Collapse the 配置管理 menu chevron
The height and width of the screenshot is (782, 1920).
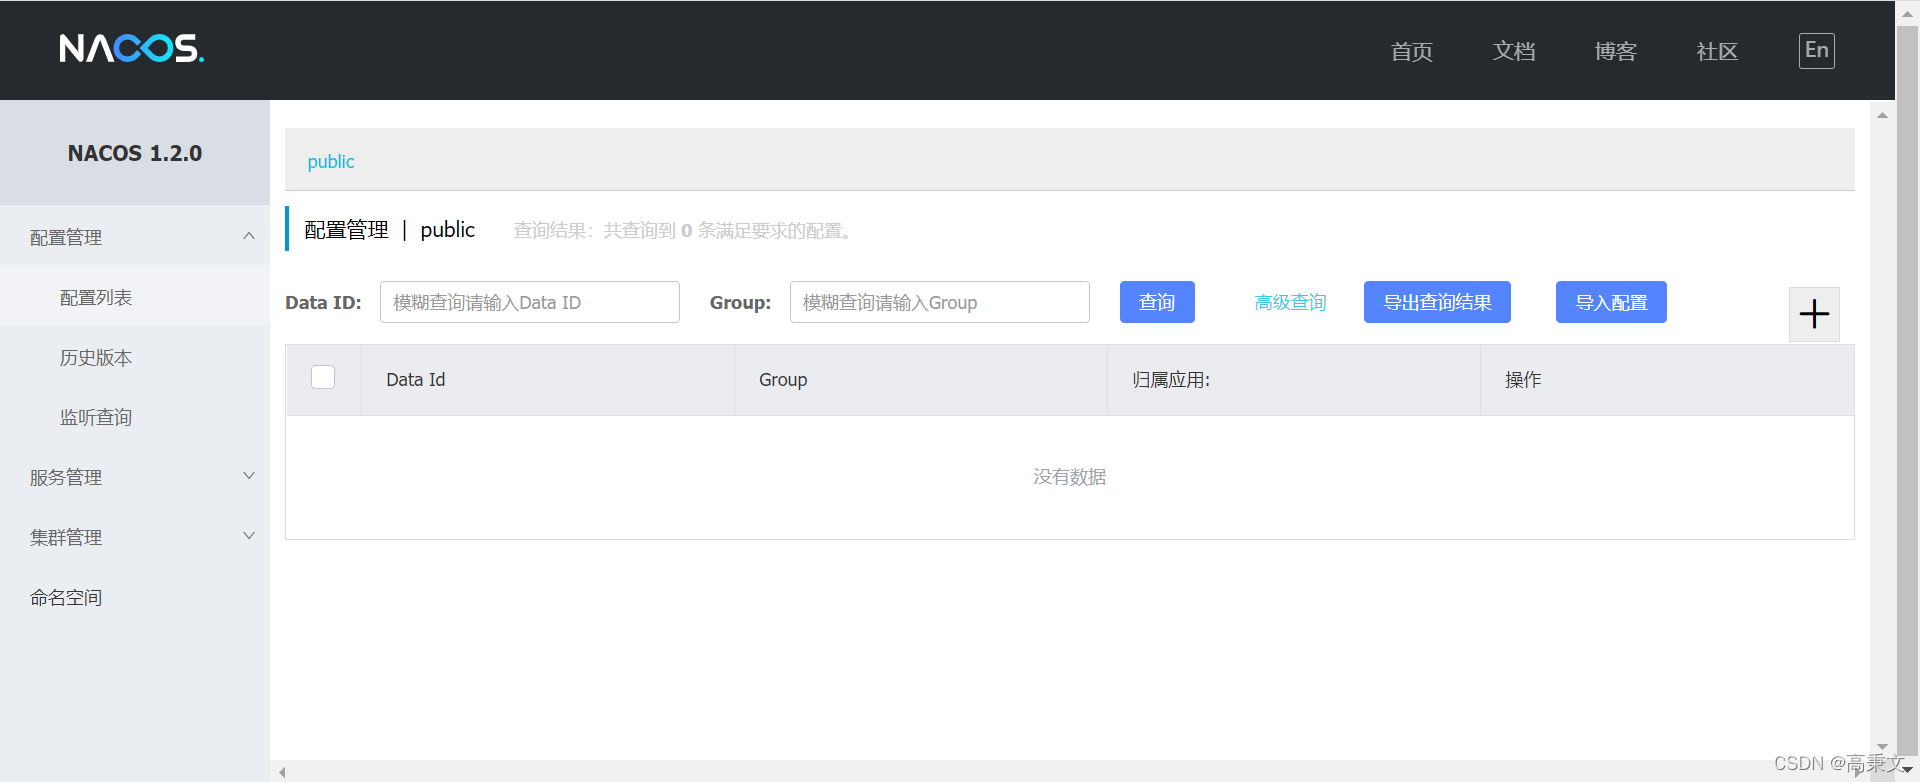tap(249, 236)
